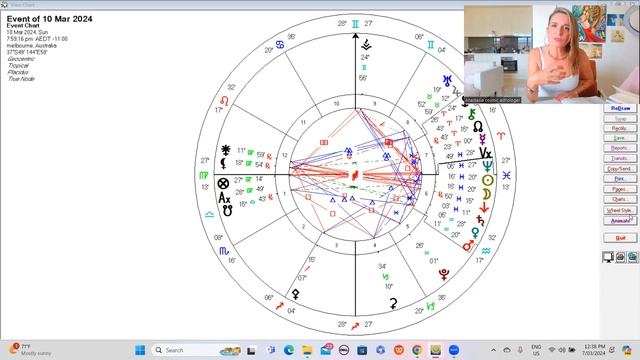Open the clock showing 12:38 PM

tap(594, 350)
